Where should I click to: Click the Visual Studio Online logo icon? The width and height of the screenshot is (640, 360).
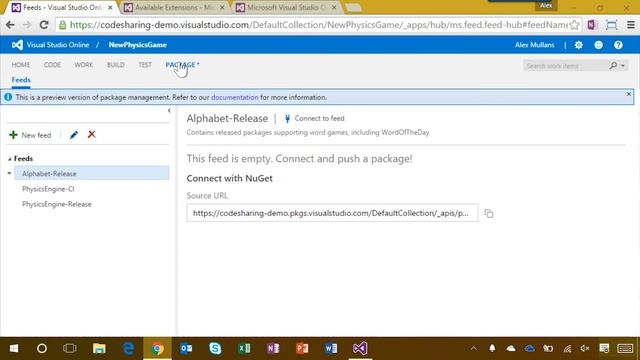pos(17,45)
